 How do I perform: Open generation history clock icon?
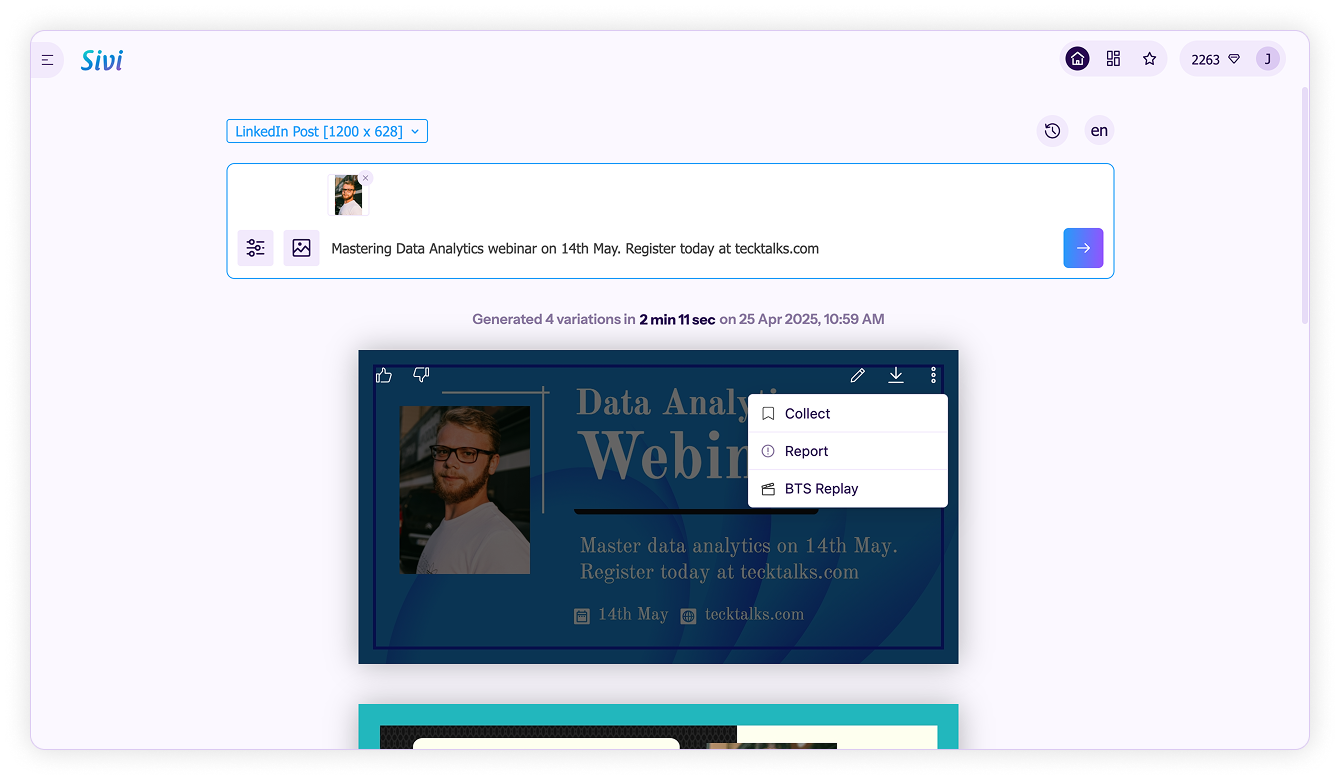1052,131
